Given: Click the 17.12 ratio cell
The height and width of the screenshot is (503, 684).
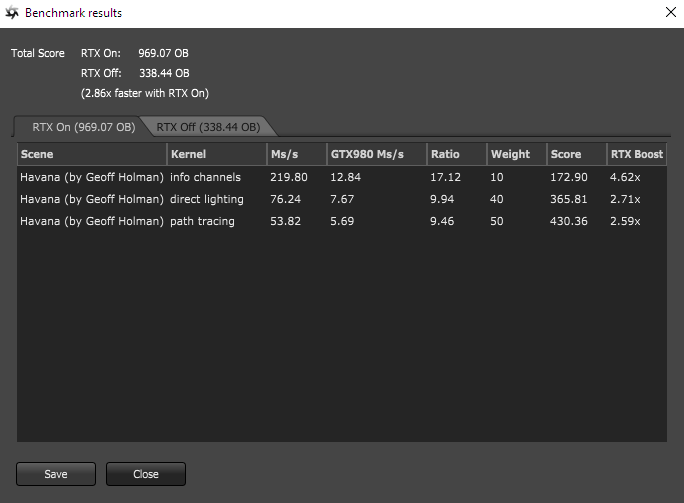Looking at the screenshot, I should click(x=445, y=177).
